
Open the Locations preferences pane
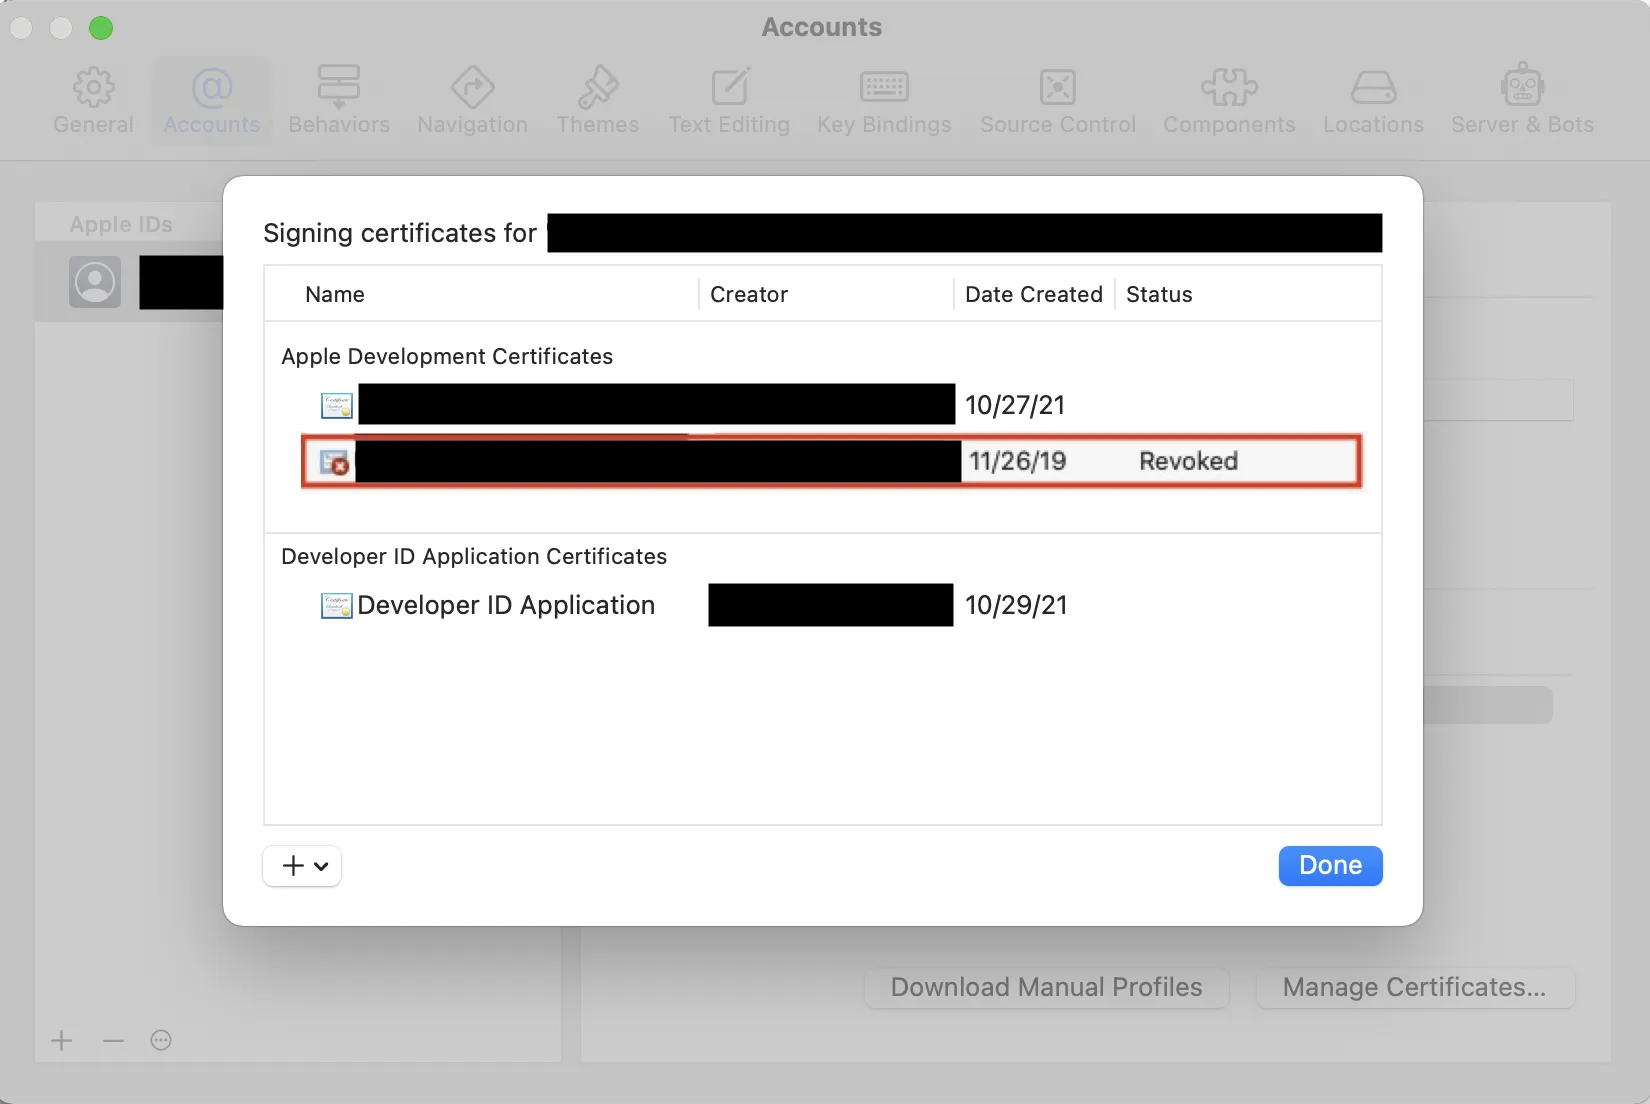pyautogui.click(x=1373, y=101)
